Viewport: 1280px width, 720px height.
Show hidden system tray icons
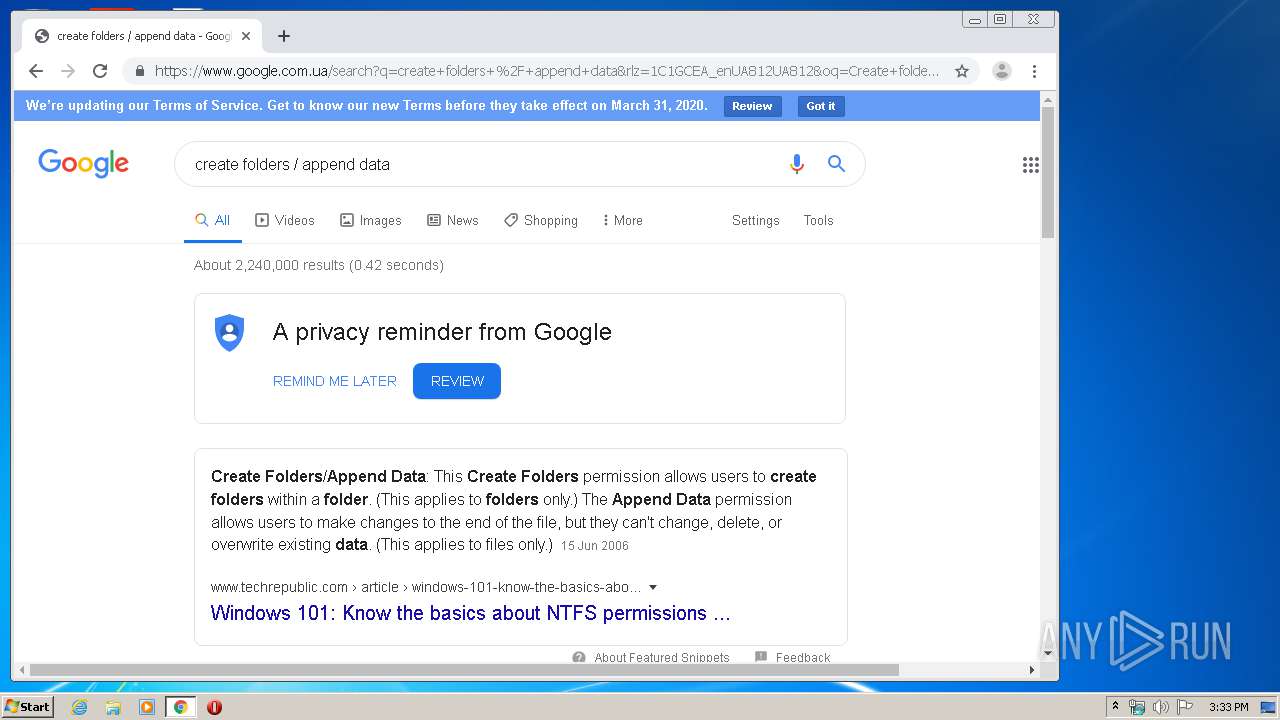(1115, 707)
